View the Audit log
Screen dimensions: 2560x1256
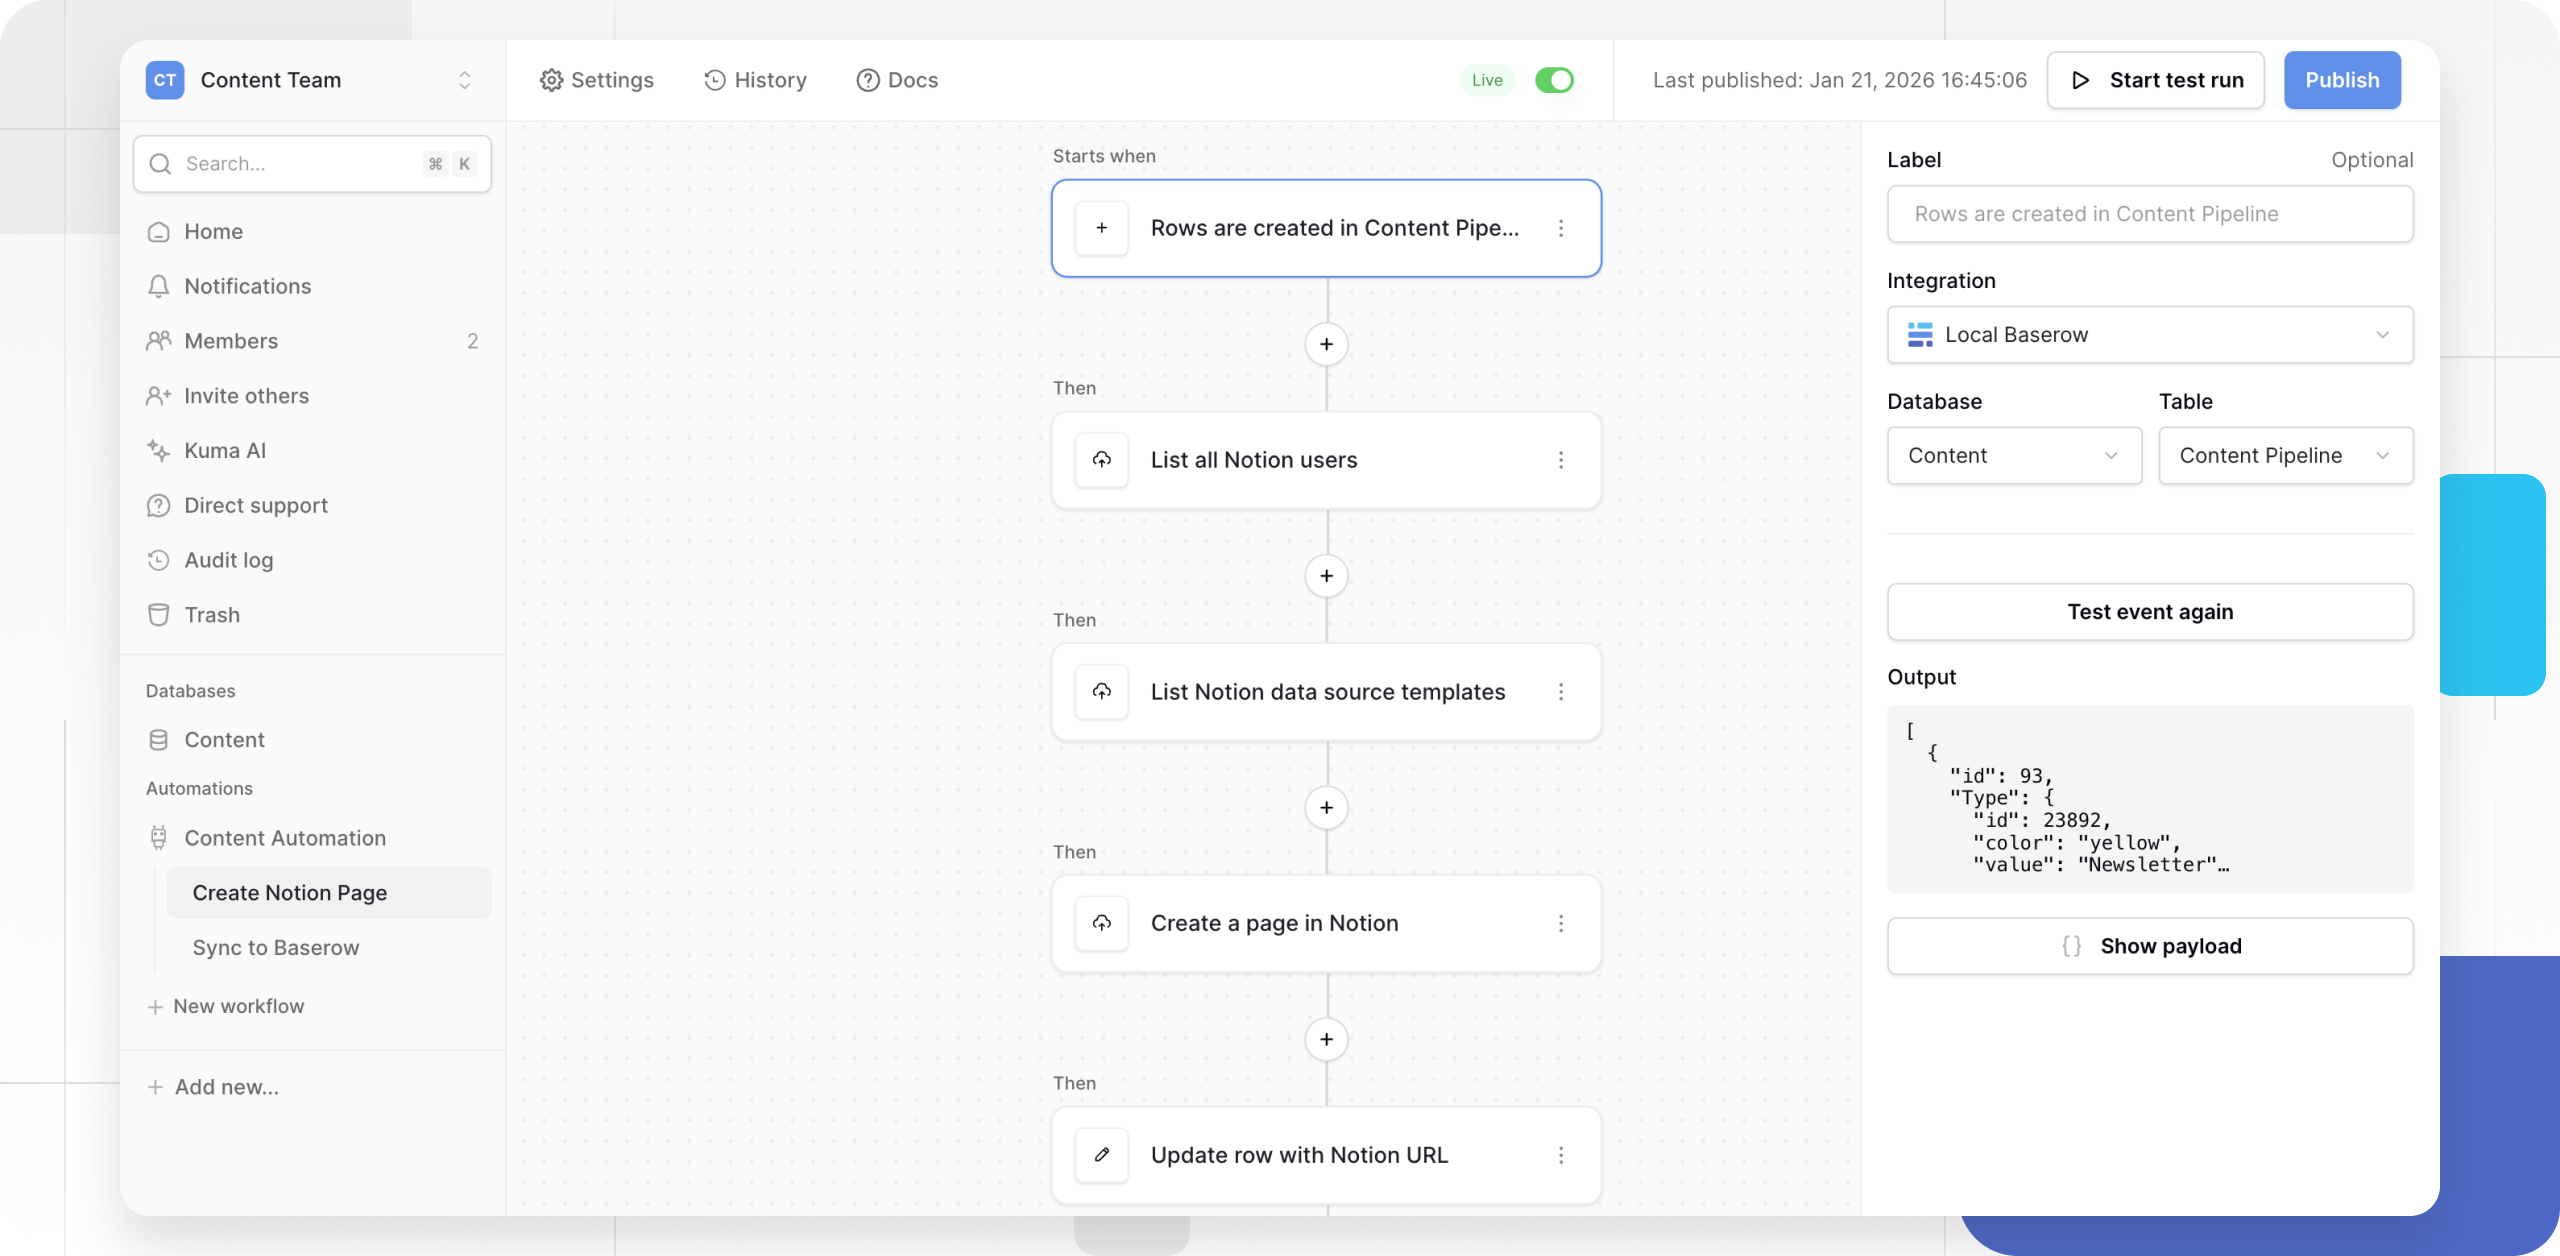[x=228, y=559]
